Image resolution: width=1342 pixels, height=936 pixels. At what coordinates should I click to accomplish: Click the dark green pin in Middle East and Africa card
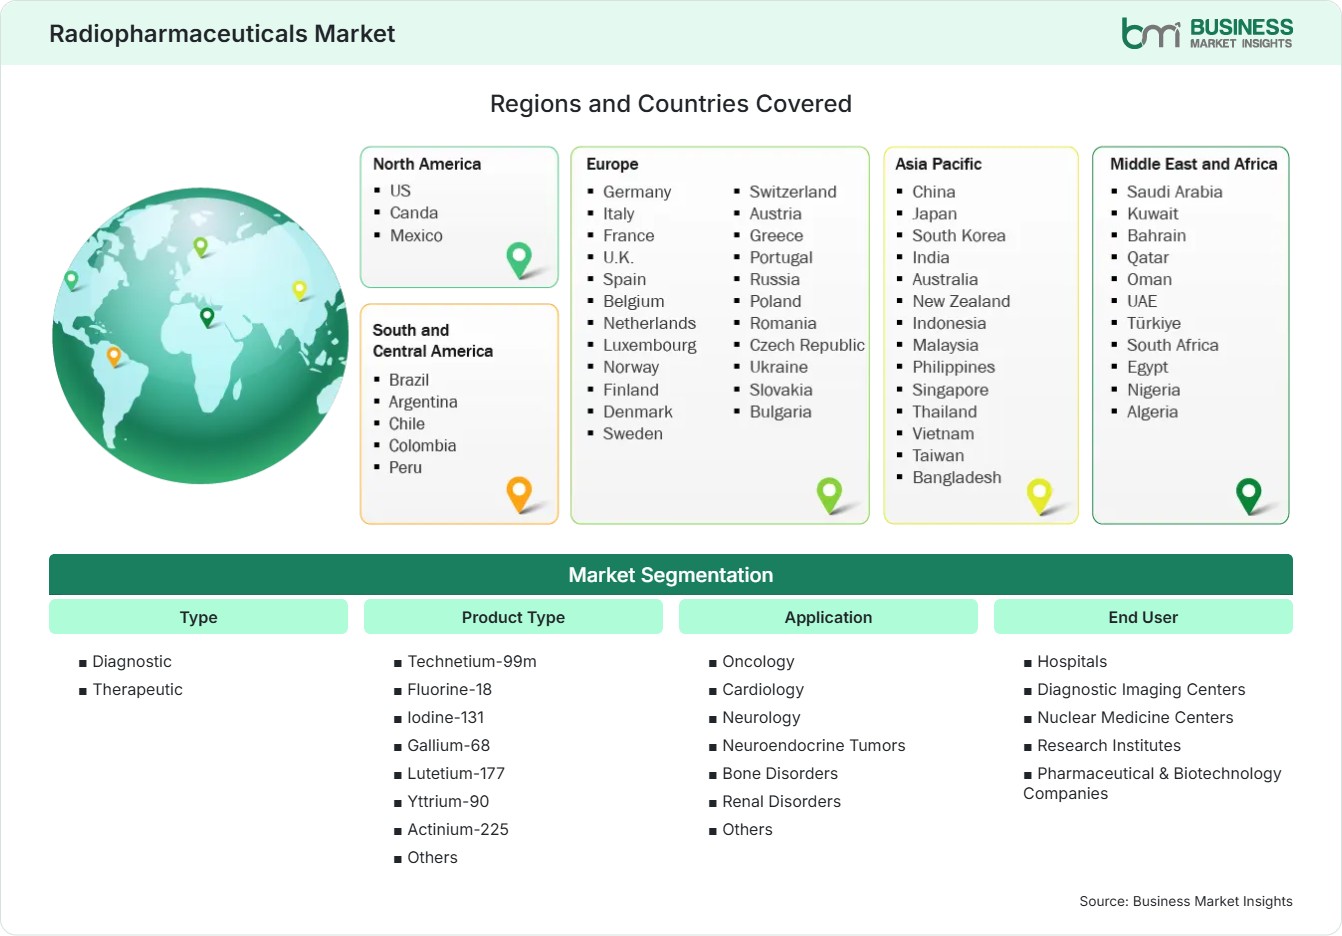point(1249,495)
